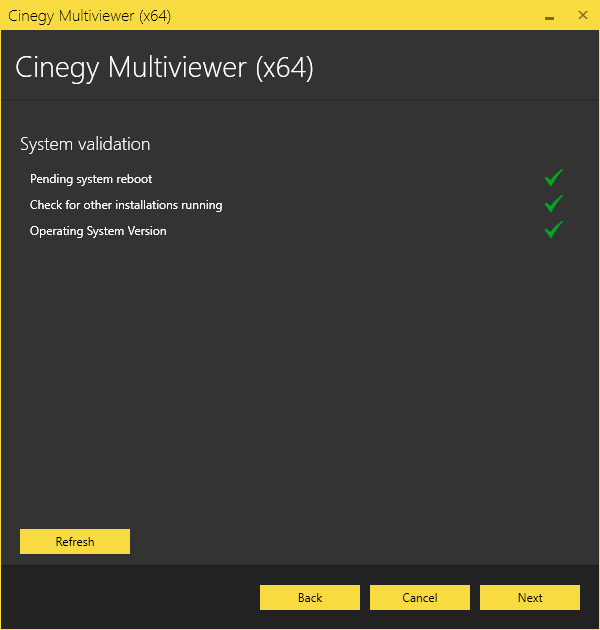
Task: Click the 'System validation' heading
Action: click(x=85, y=144)
